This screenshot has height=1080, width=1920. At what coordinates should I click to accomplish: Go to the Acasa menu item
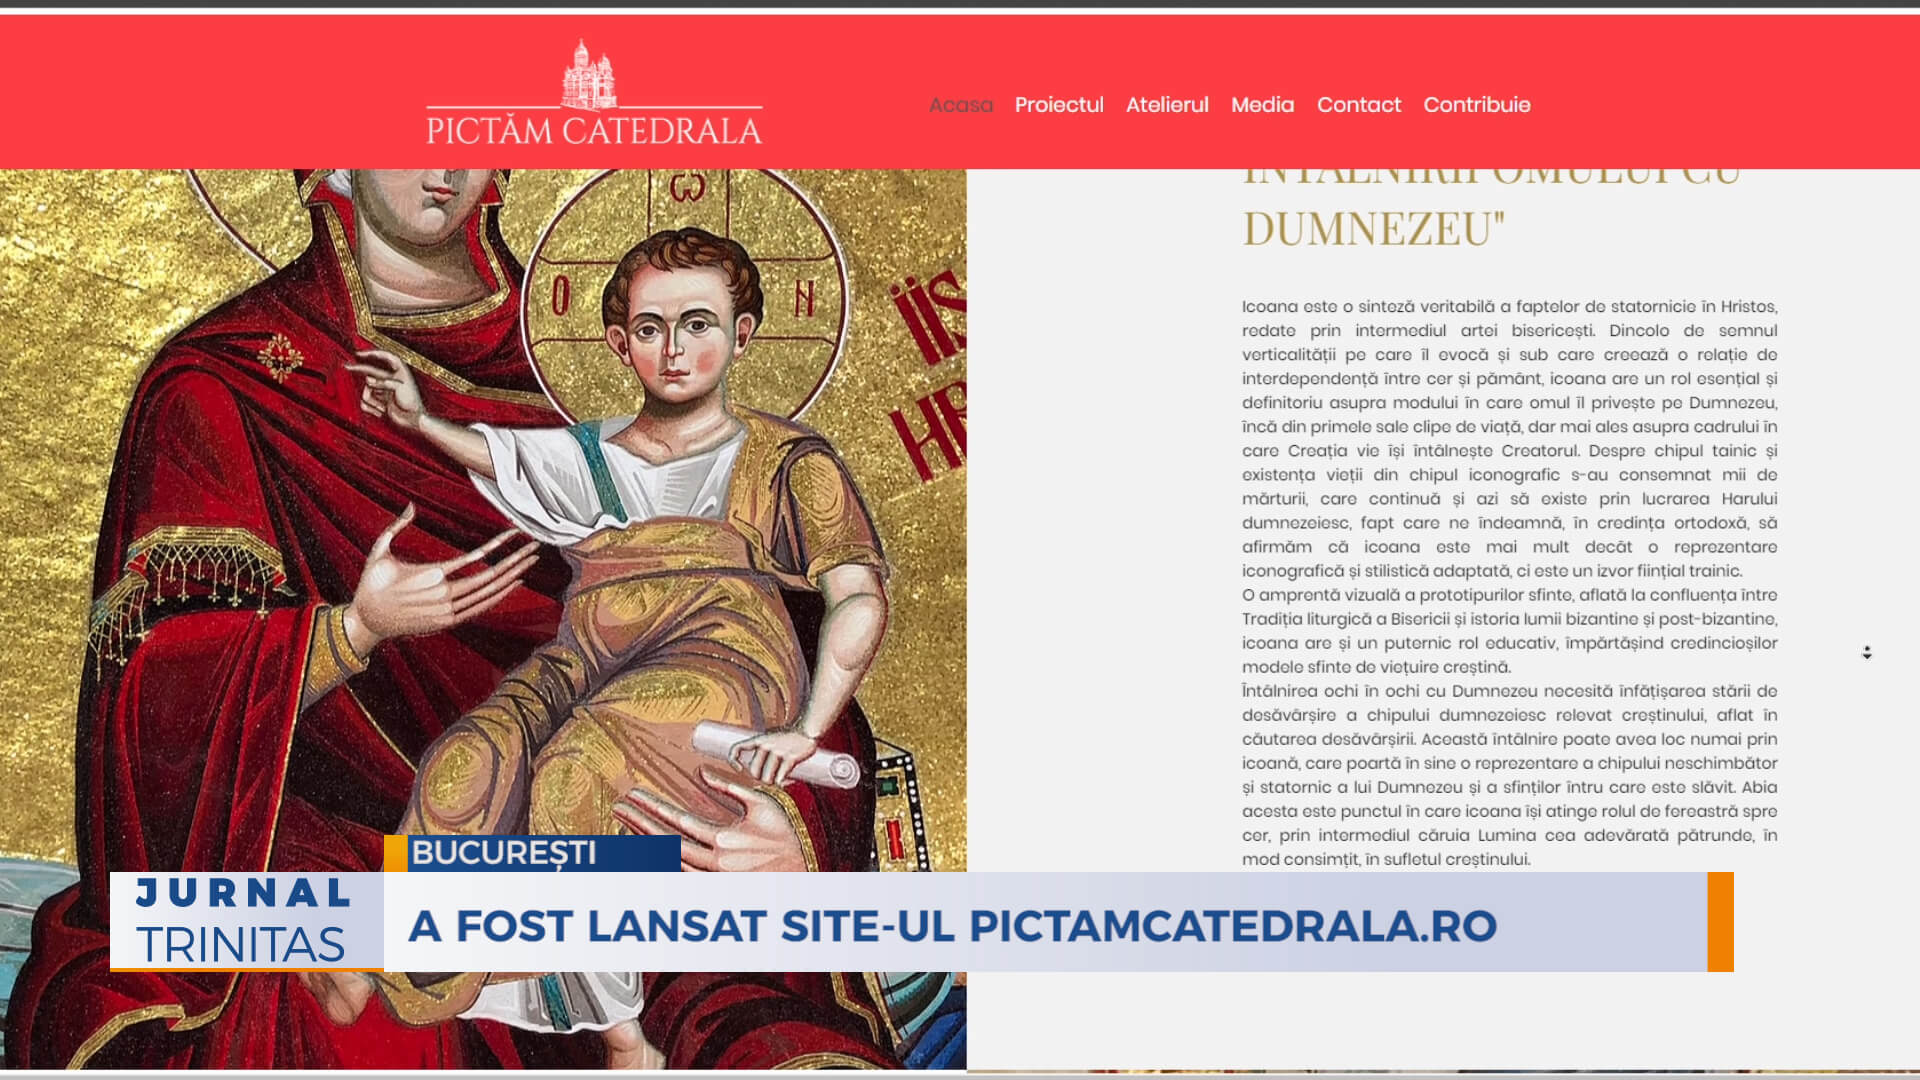[960, 105]
